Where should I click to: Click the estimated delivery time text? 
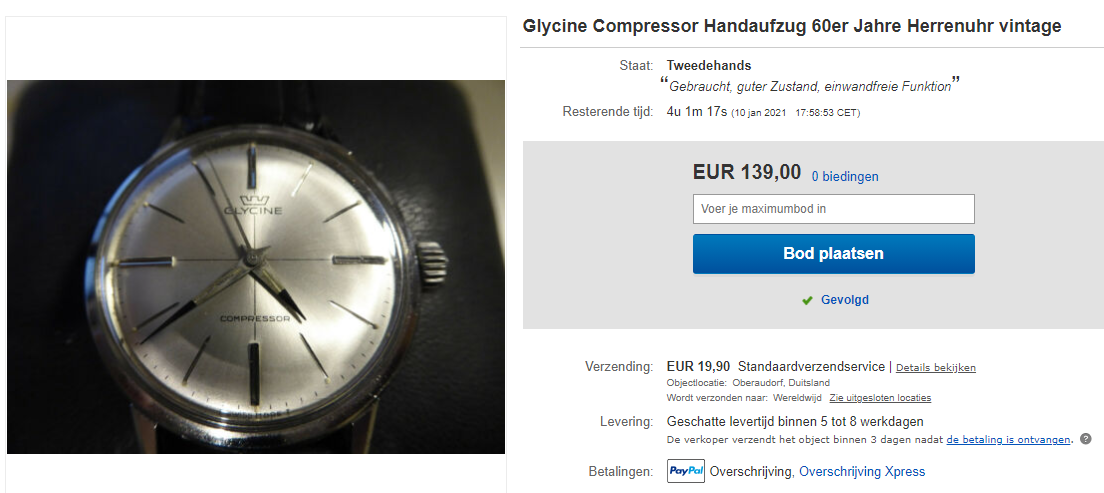[x=795, y=422]
